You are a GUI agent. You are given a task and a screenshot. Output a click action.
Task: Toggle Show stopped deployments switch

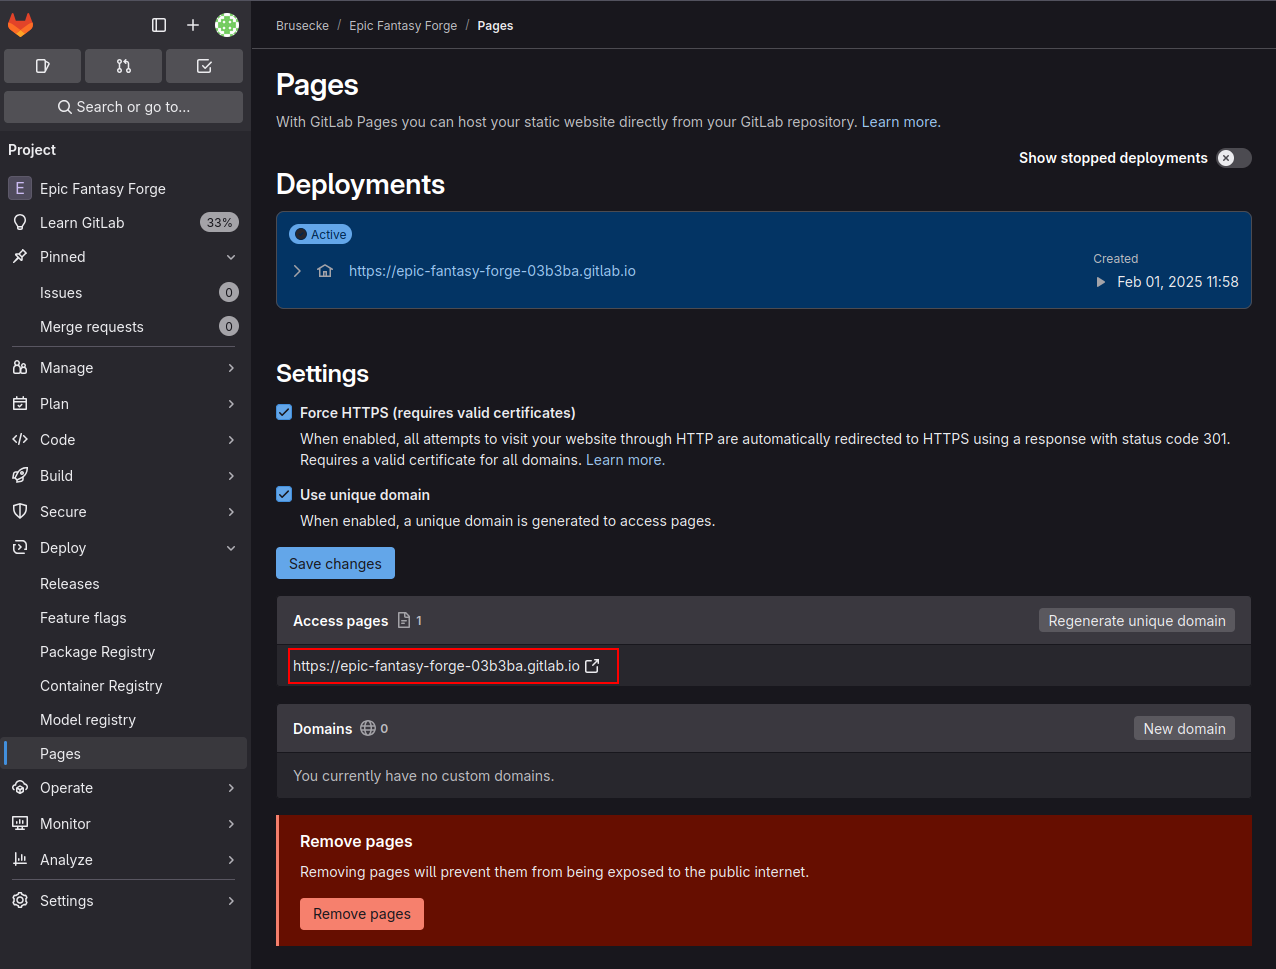(1234, 158)
